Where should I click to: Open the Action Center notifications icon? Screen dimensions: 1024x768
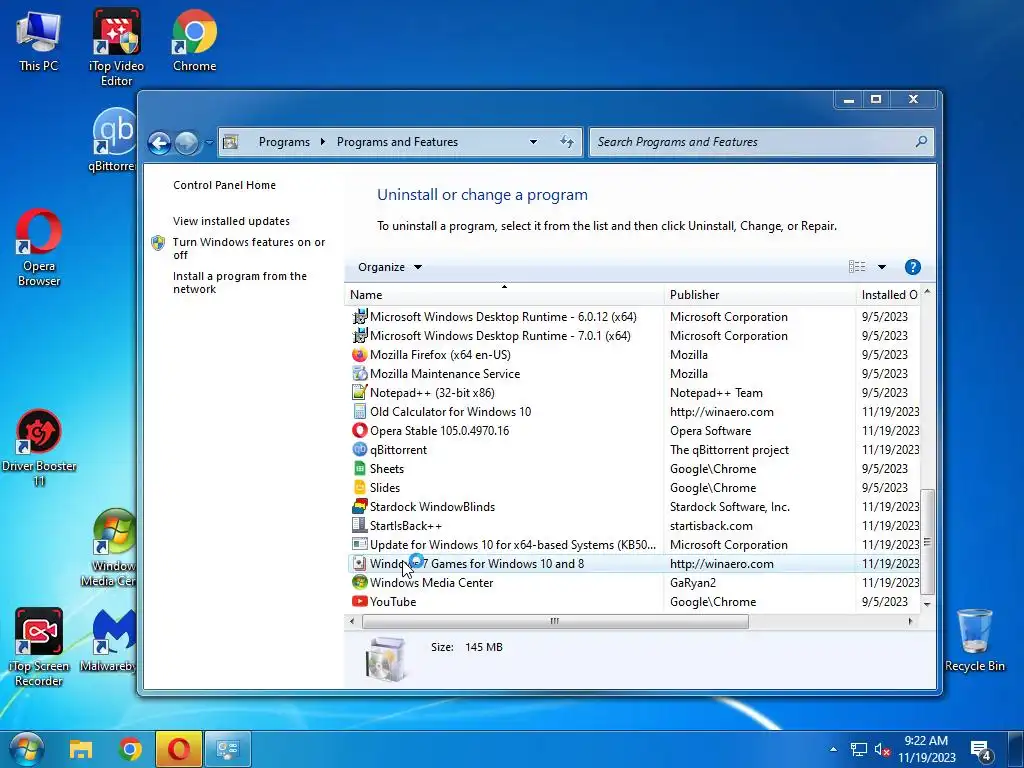click(980, 750)
